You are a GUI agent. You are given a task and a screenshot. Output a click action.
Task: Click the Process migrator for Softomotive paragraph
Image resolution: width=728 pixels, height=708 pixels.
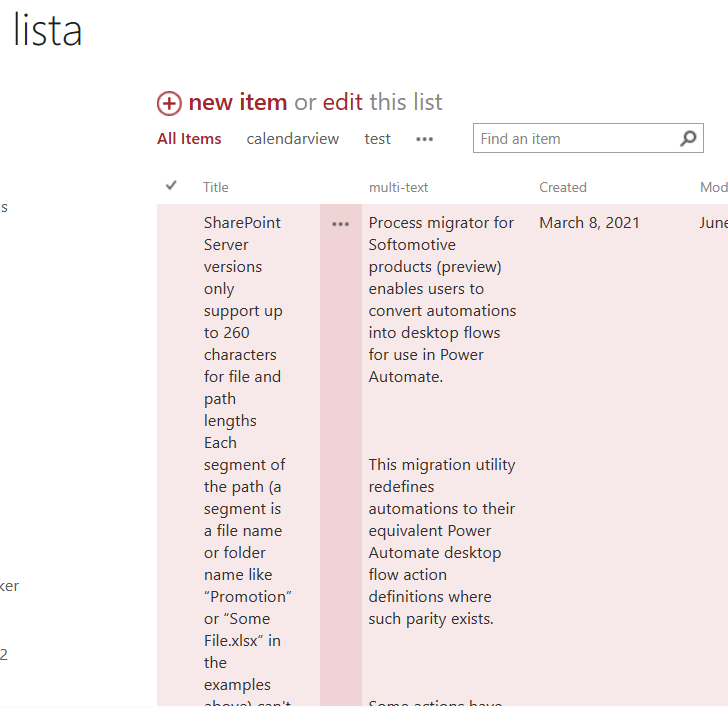[442, 299]
